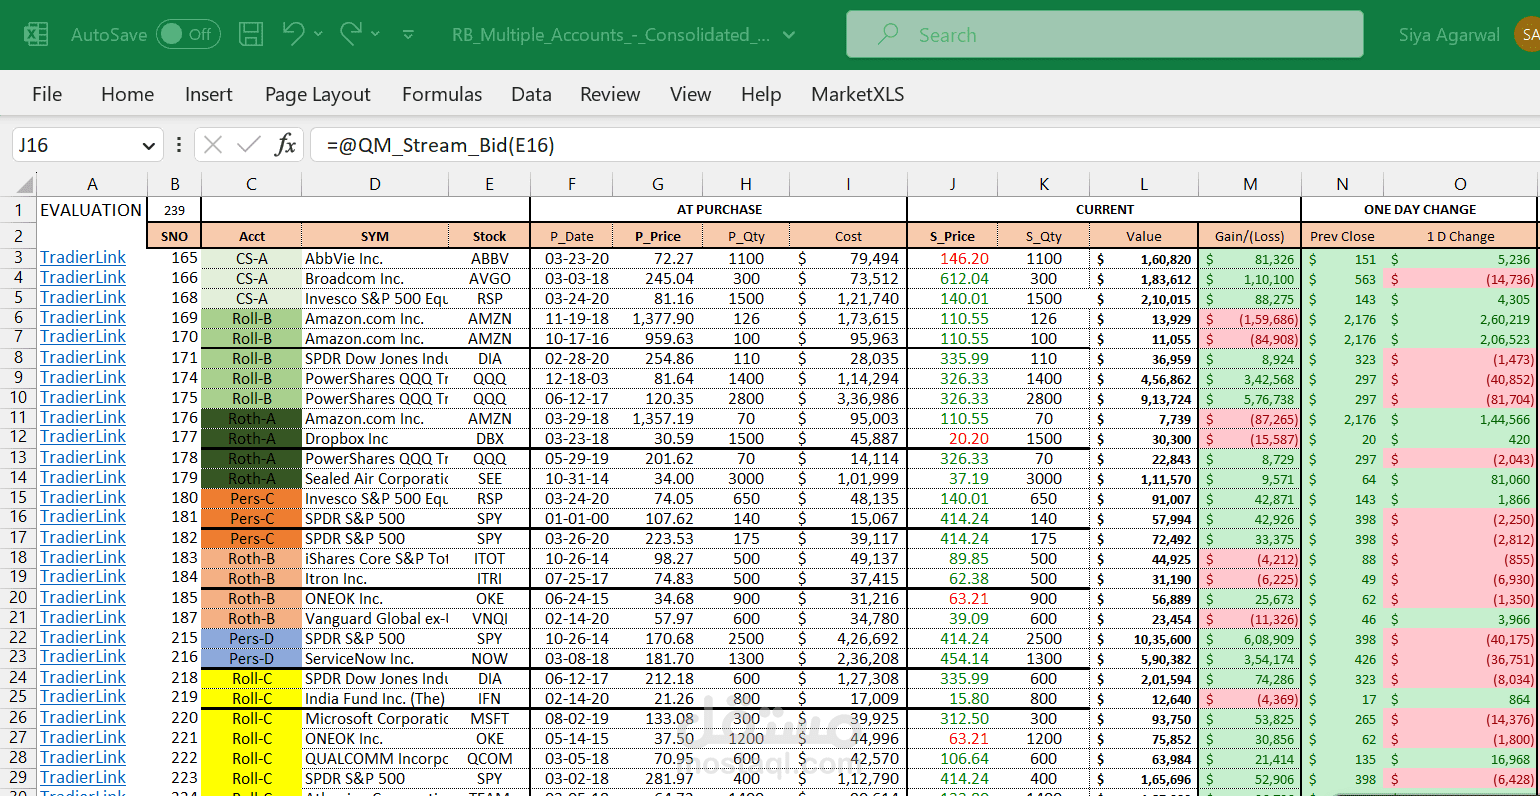Image resolution: width=1540 pixels, height=796 pixels.
Task: Click the Redo icon
Action: pyautogui.click(x=351, y=33)
